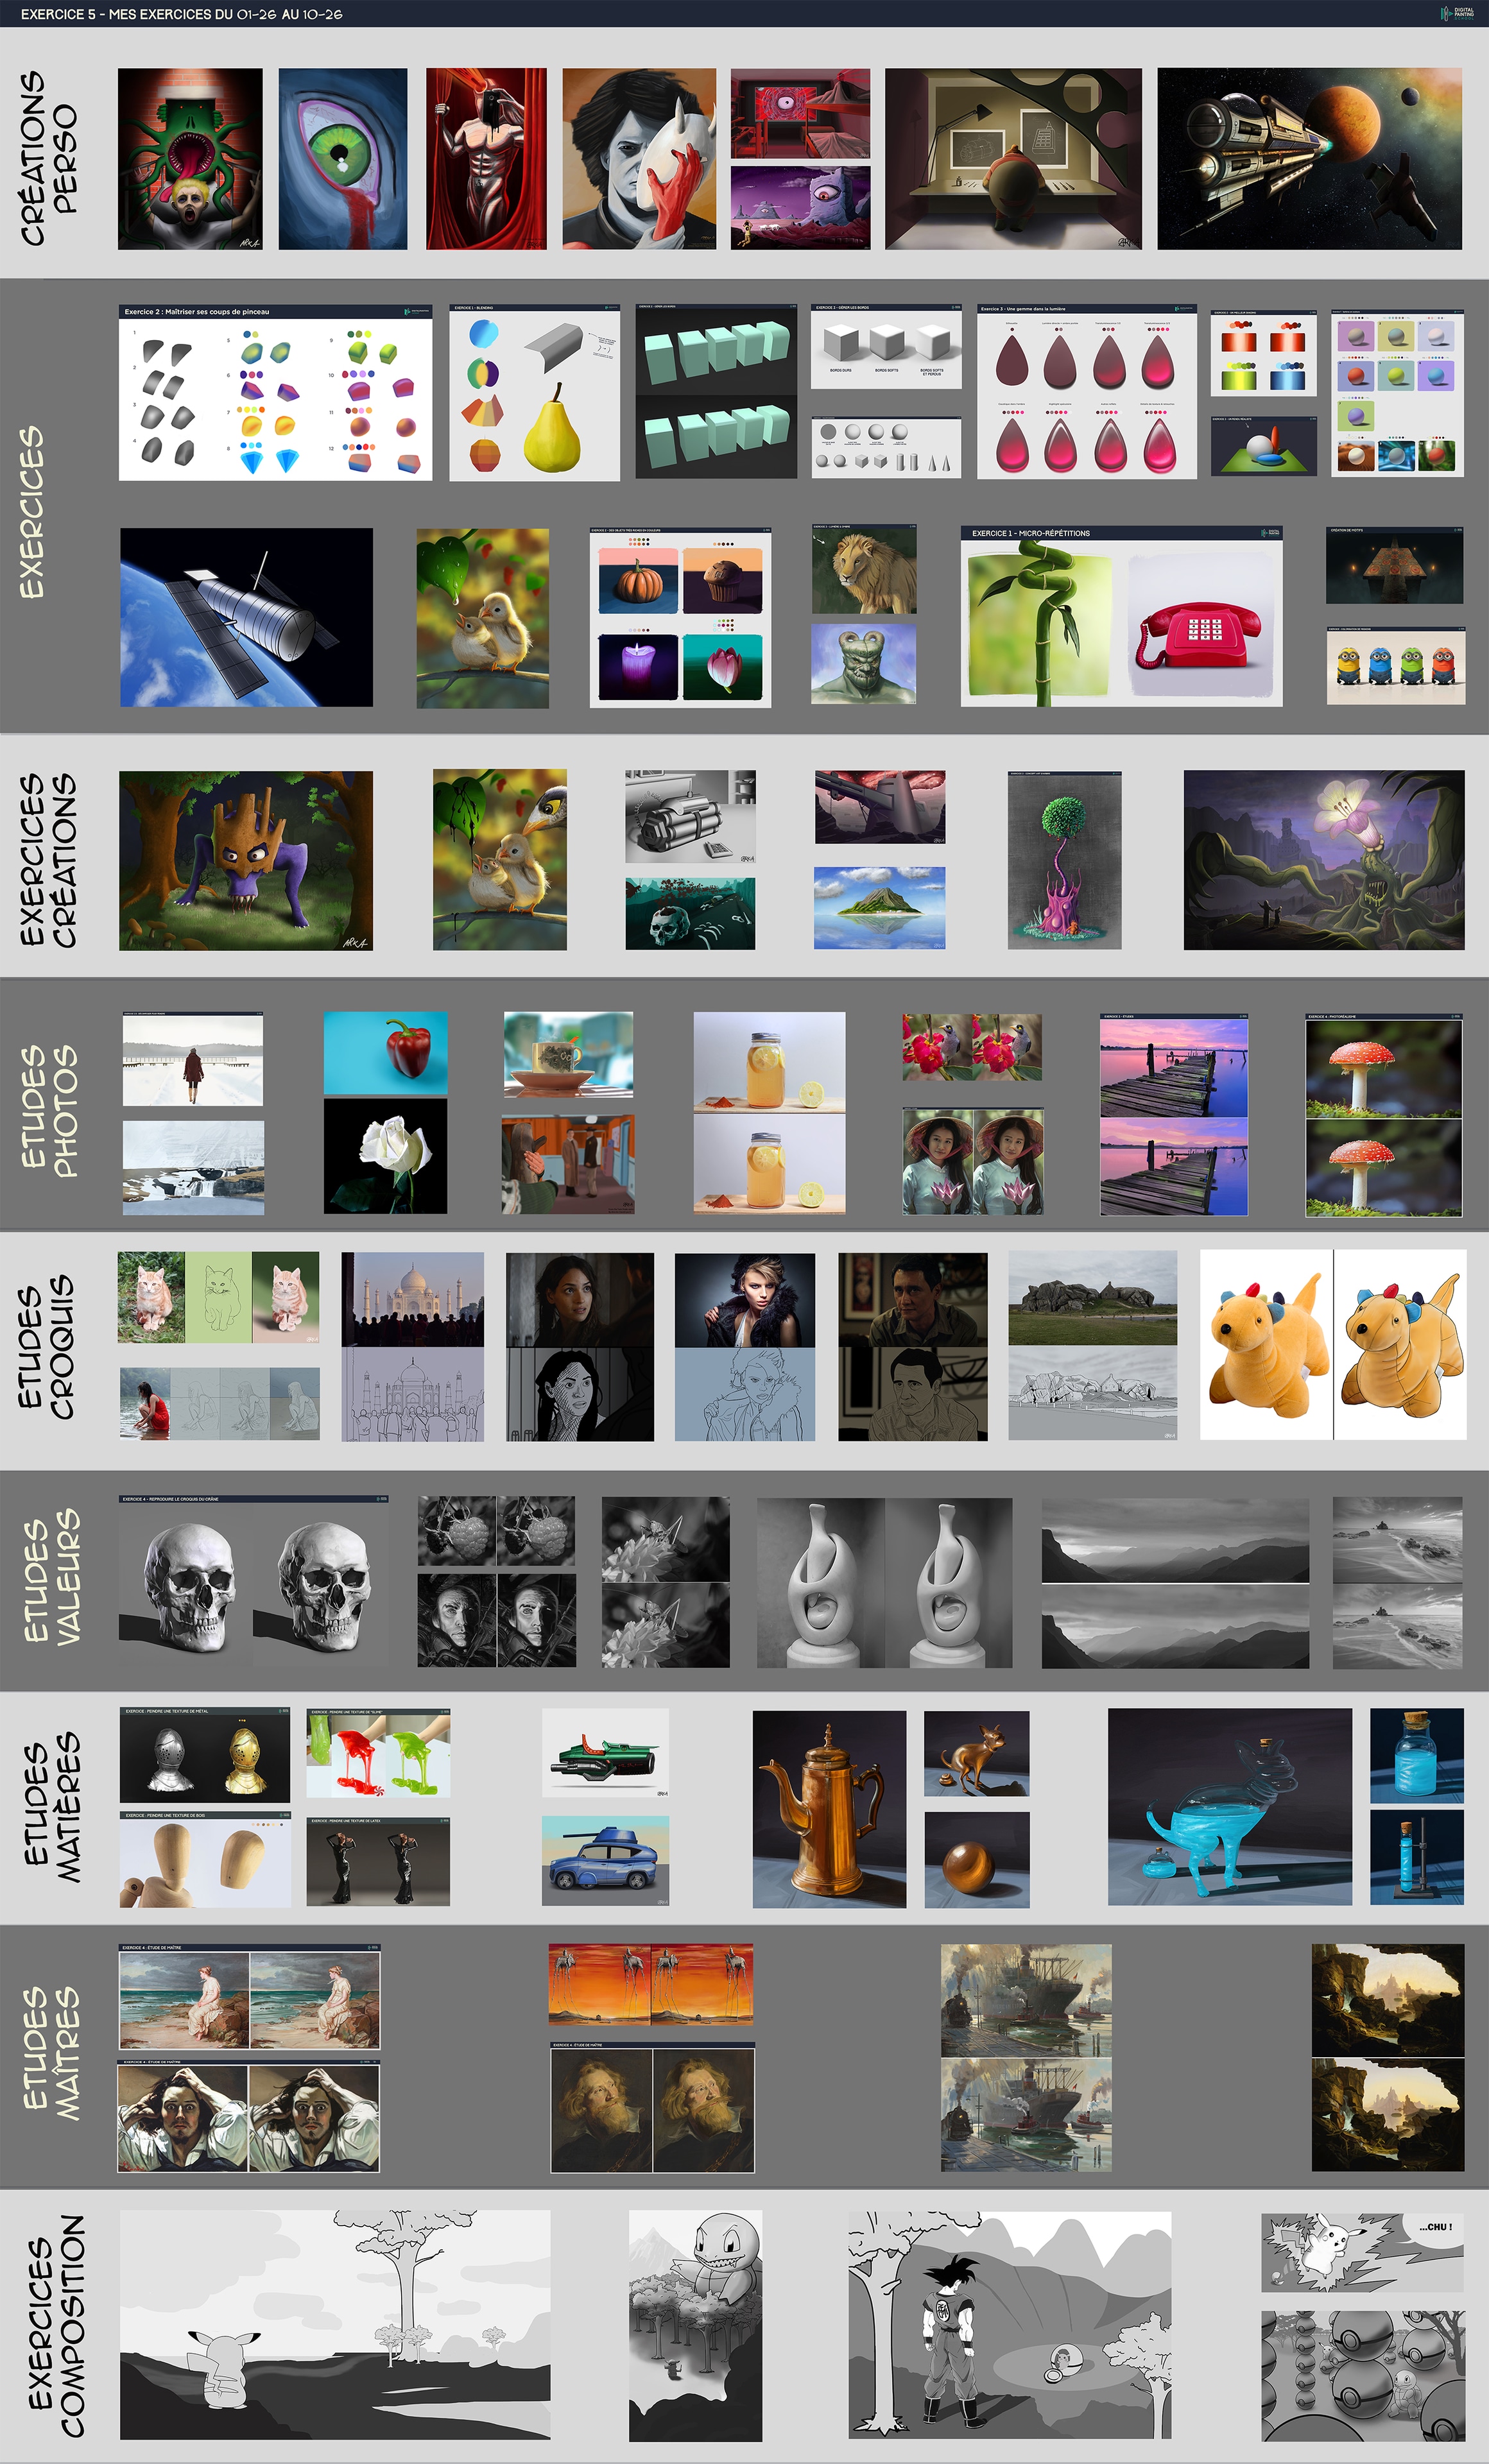
Task: Open the Taj Mahal sketch study
Action: [x=413, y=1346]
